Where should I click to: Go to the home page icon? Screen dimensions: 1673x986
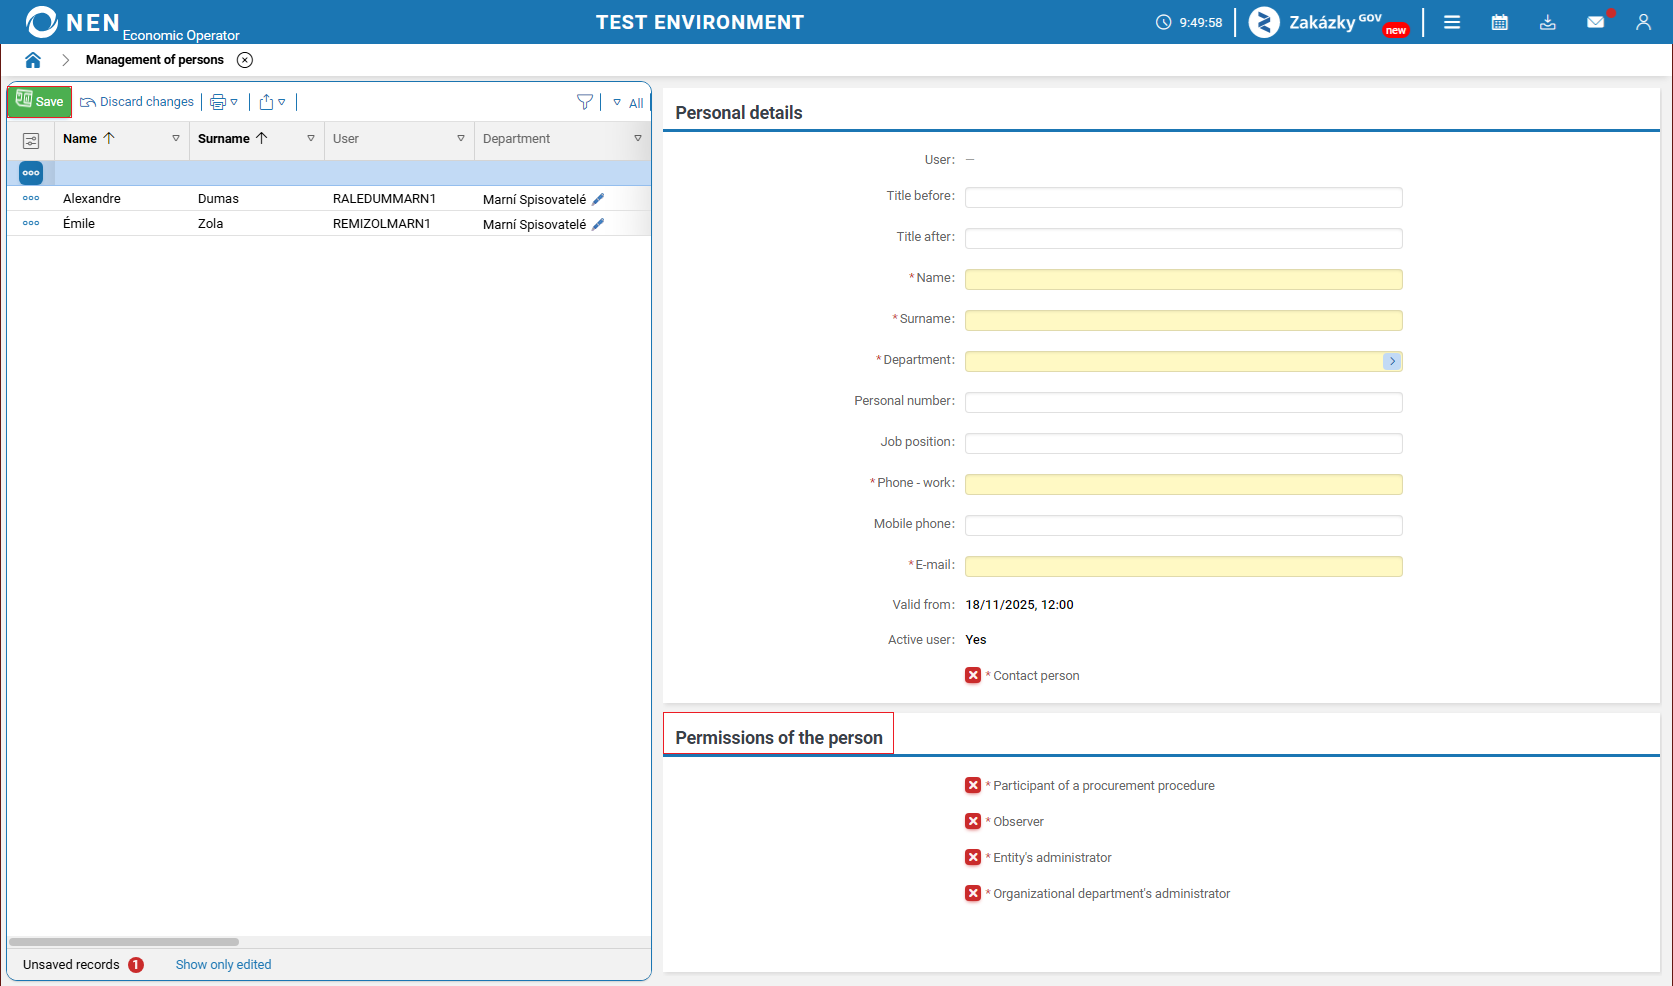(x=33, y=60)
